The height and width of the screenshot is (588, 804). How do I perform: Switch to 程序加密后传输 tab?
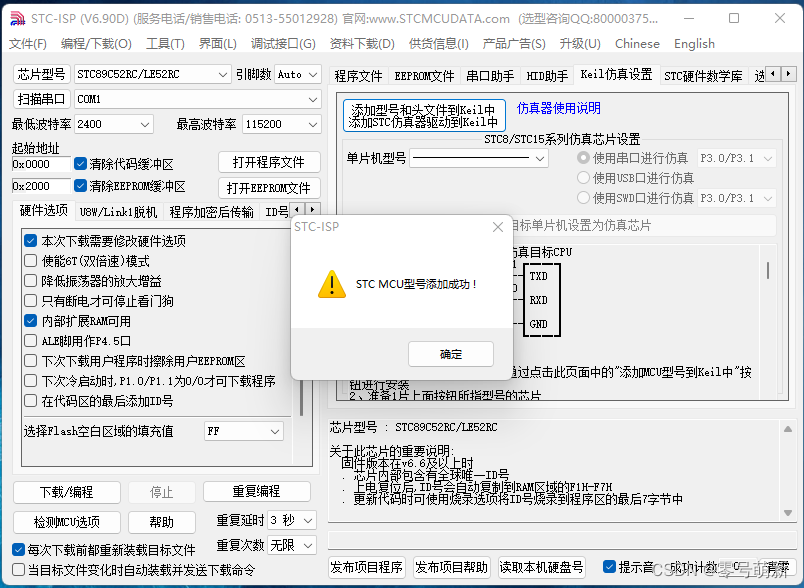[x=211, y=212]
